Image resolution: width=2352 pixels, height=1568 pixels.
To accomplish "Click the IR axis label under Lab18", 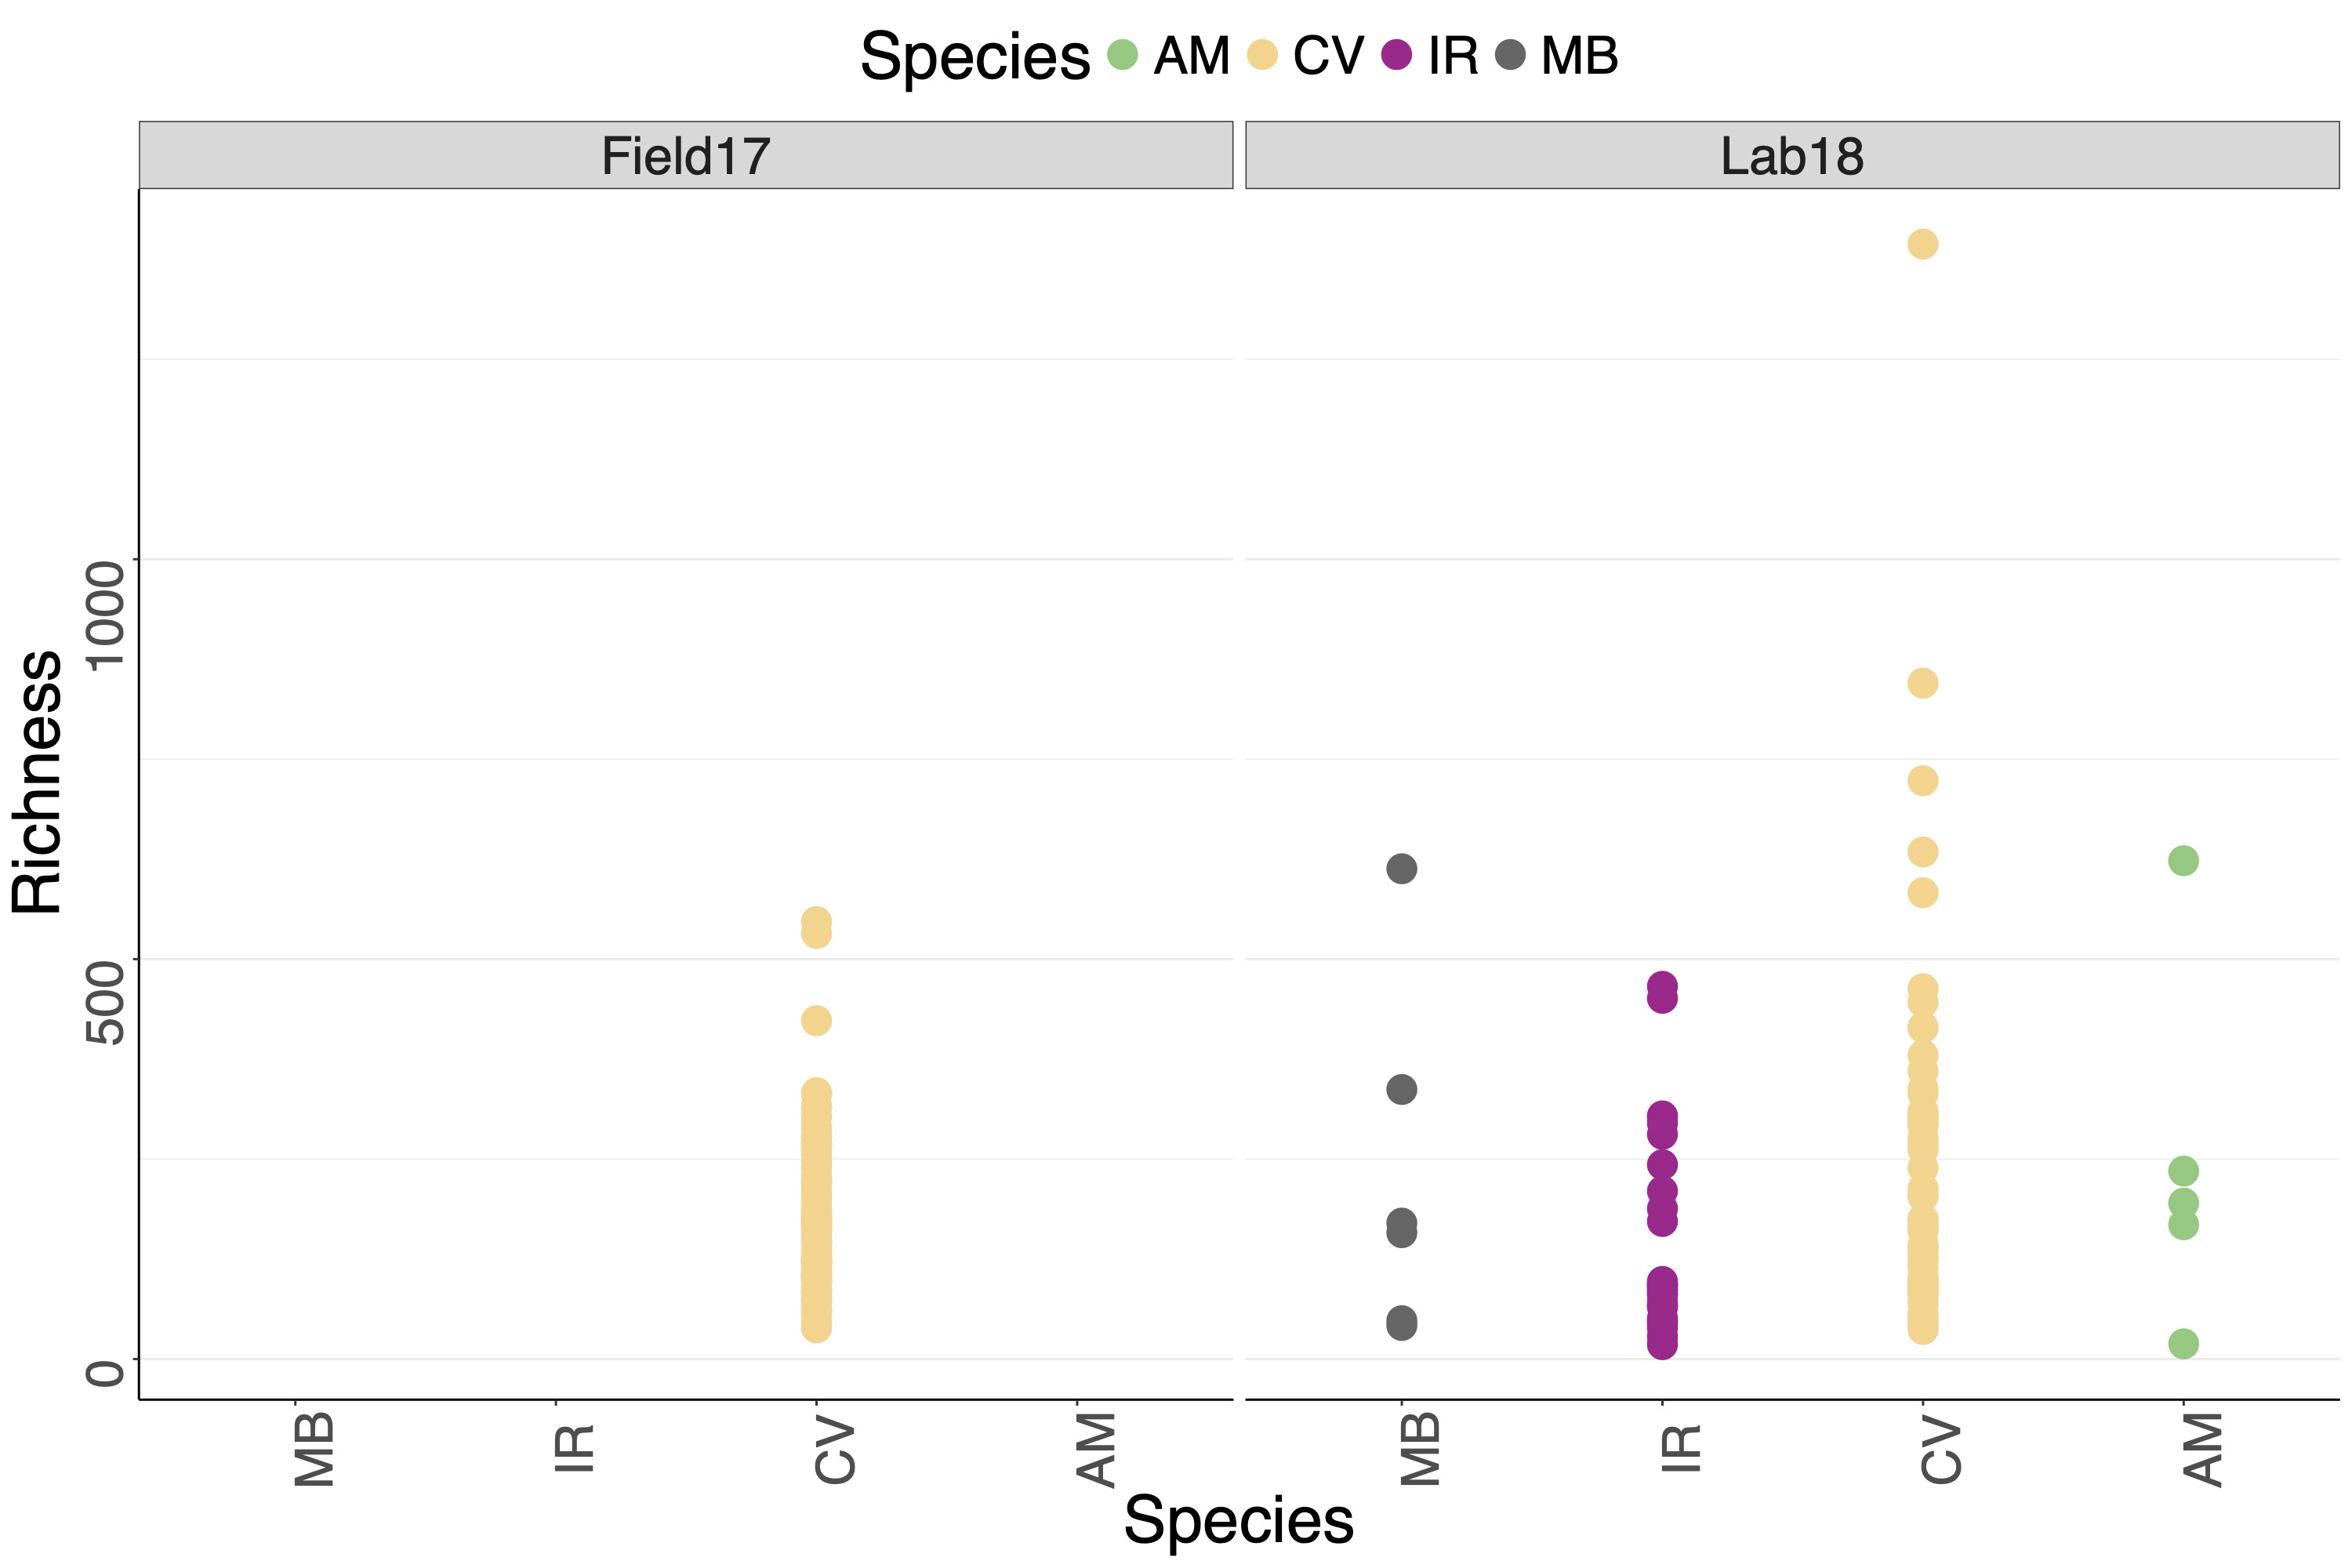I will pyautogui.click(x=1681, y=1449).
